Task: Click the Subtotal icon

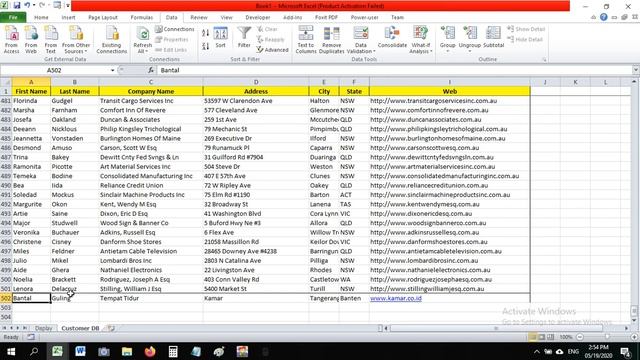Action: [x=493, y=38]
